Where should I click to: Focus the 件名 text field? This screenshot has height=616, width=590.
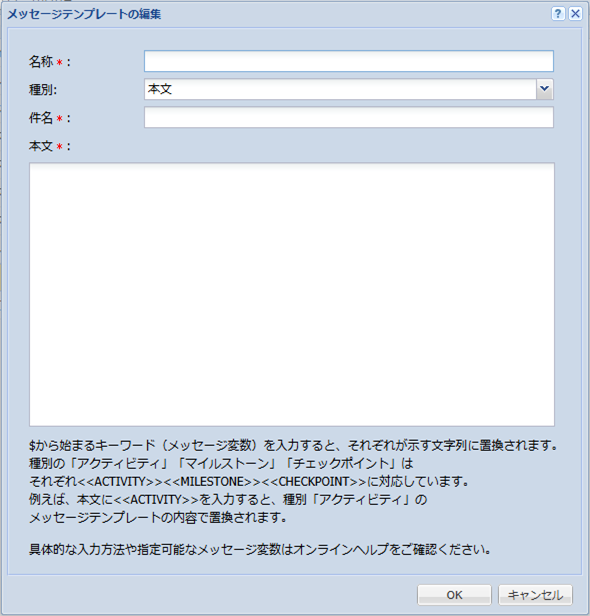click(349, 117)
